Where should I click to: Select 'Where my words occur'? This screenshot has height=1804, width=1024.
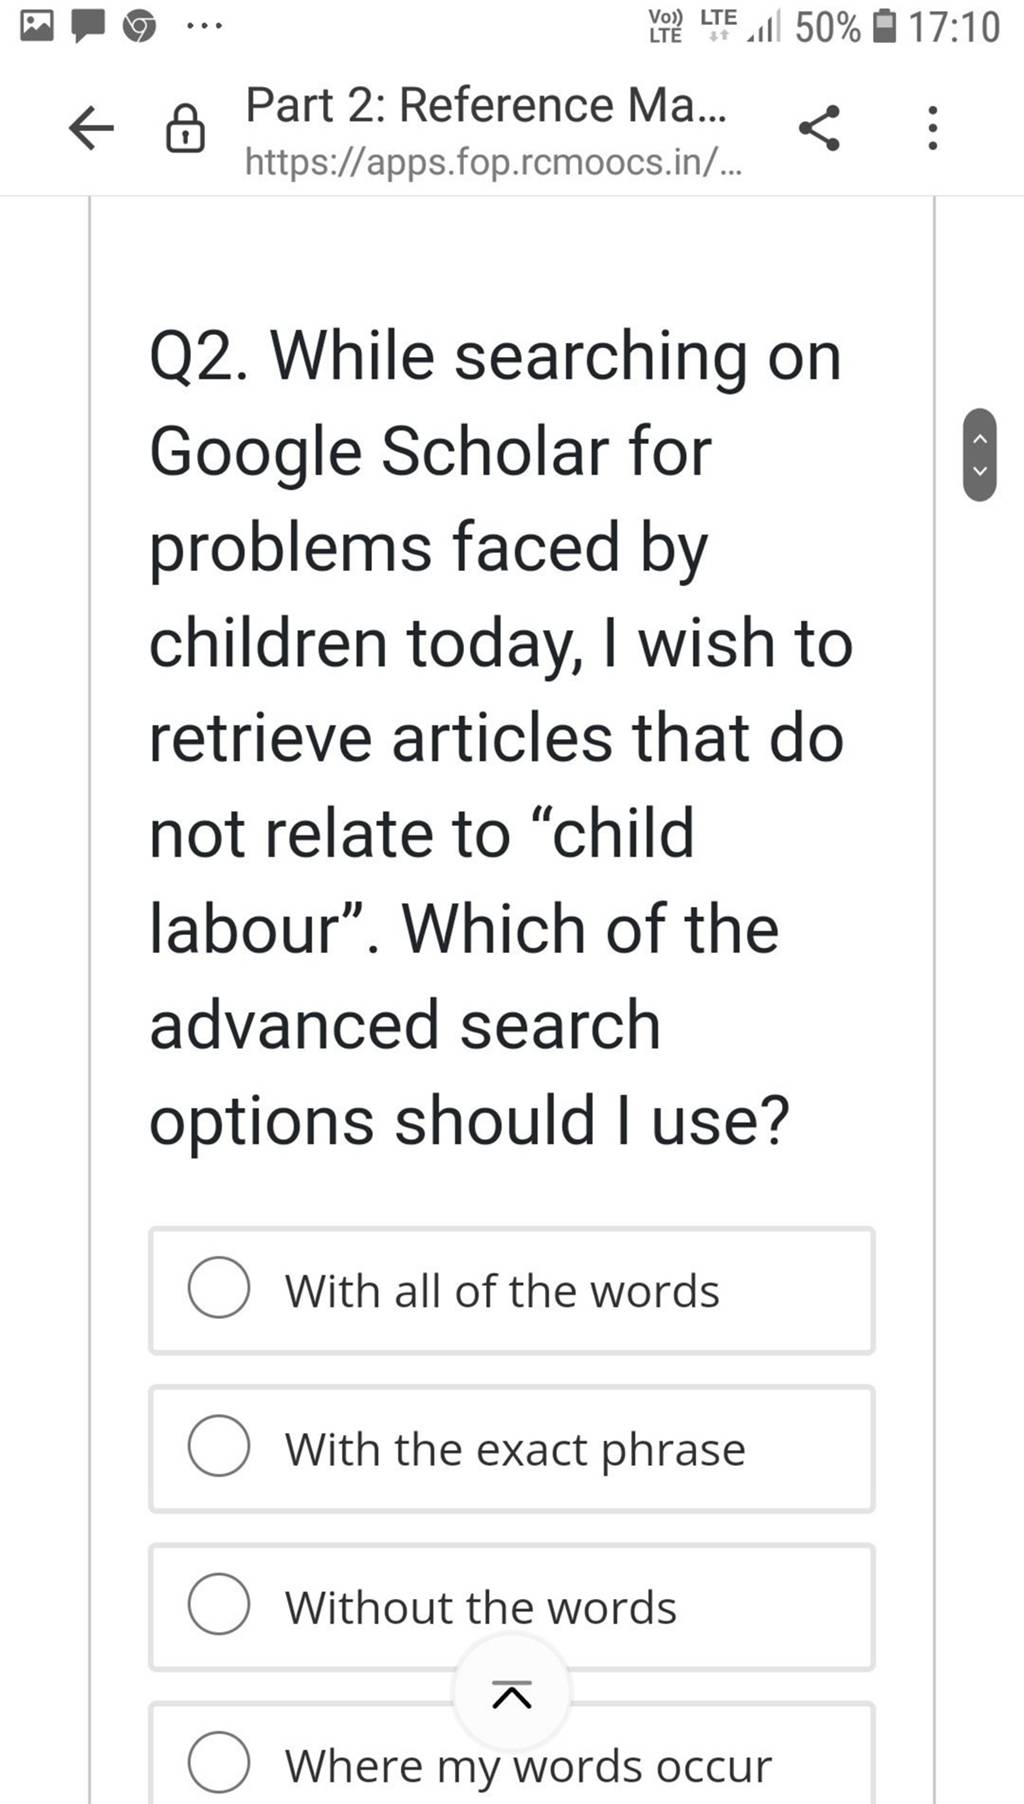[218, 1765]
